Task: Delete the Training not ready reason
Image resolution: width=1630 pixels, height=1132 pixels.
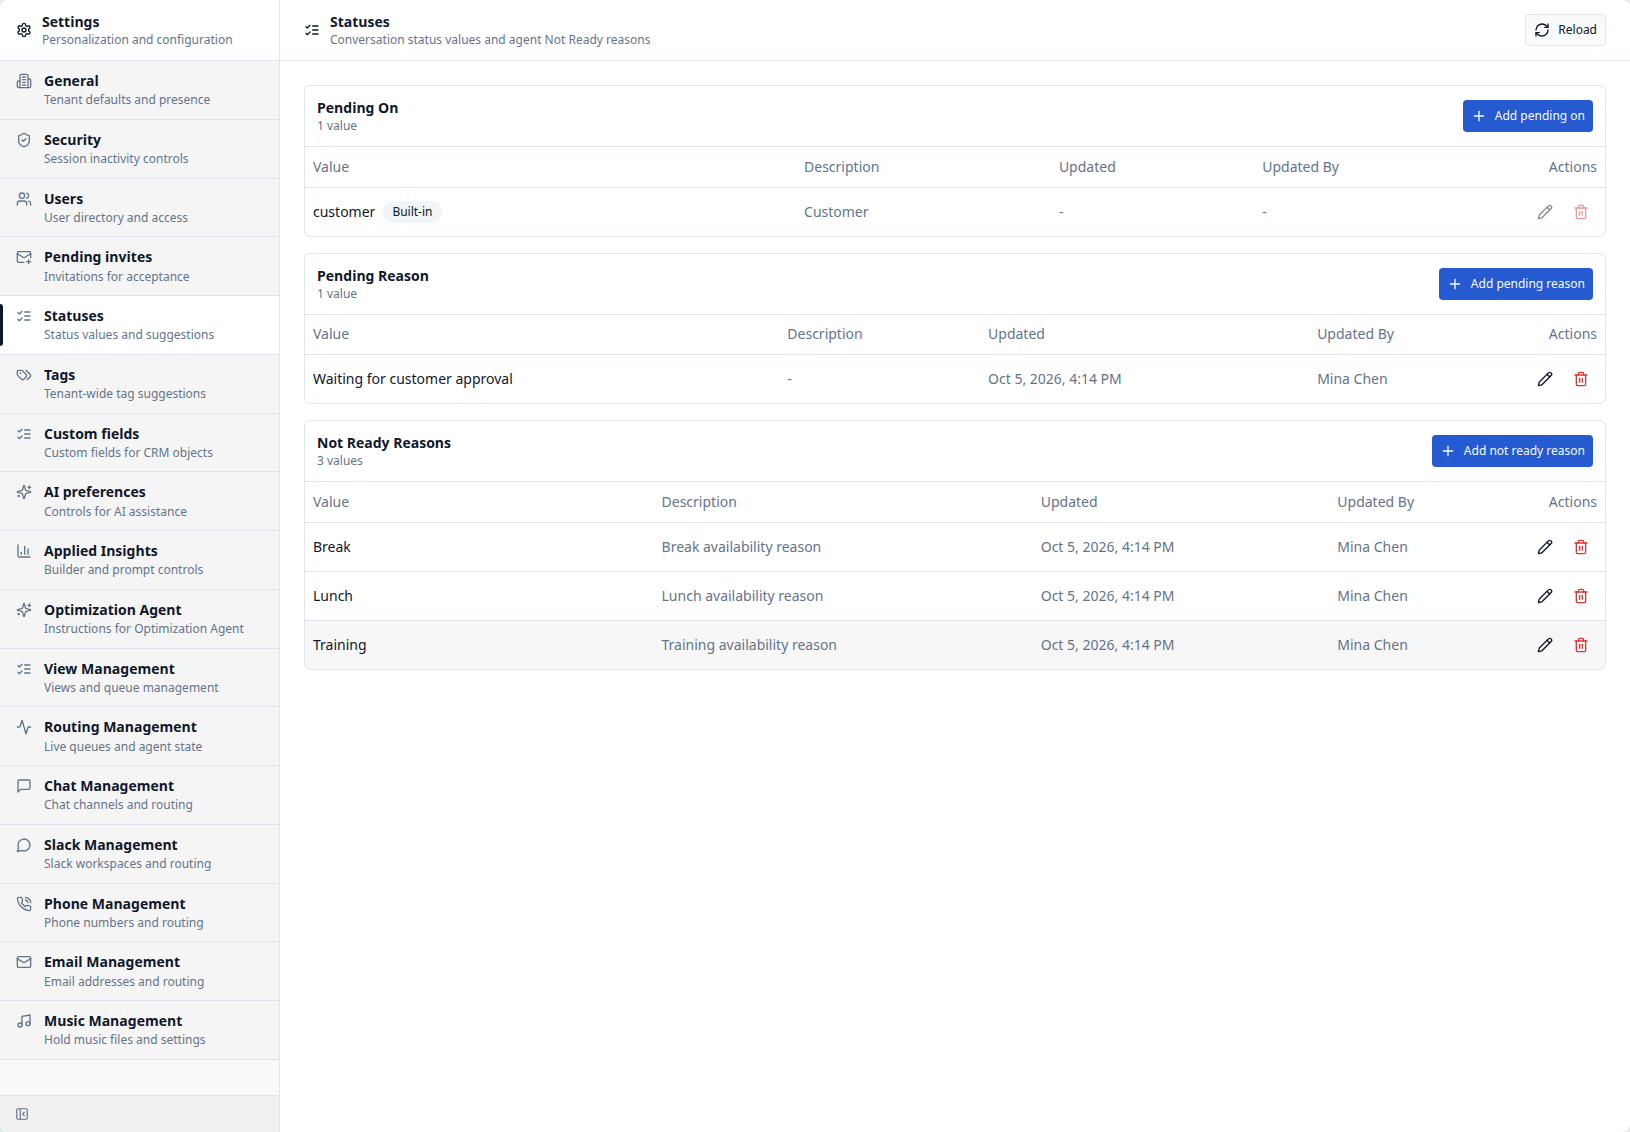Action: pos(1581,645)
